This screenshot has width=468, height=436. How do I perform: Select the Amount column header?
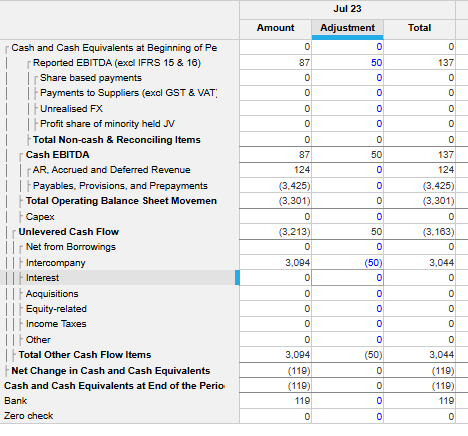275,28
